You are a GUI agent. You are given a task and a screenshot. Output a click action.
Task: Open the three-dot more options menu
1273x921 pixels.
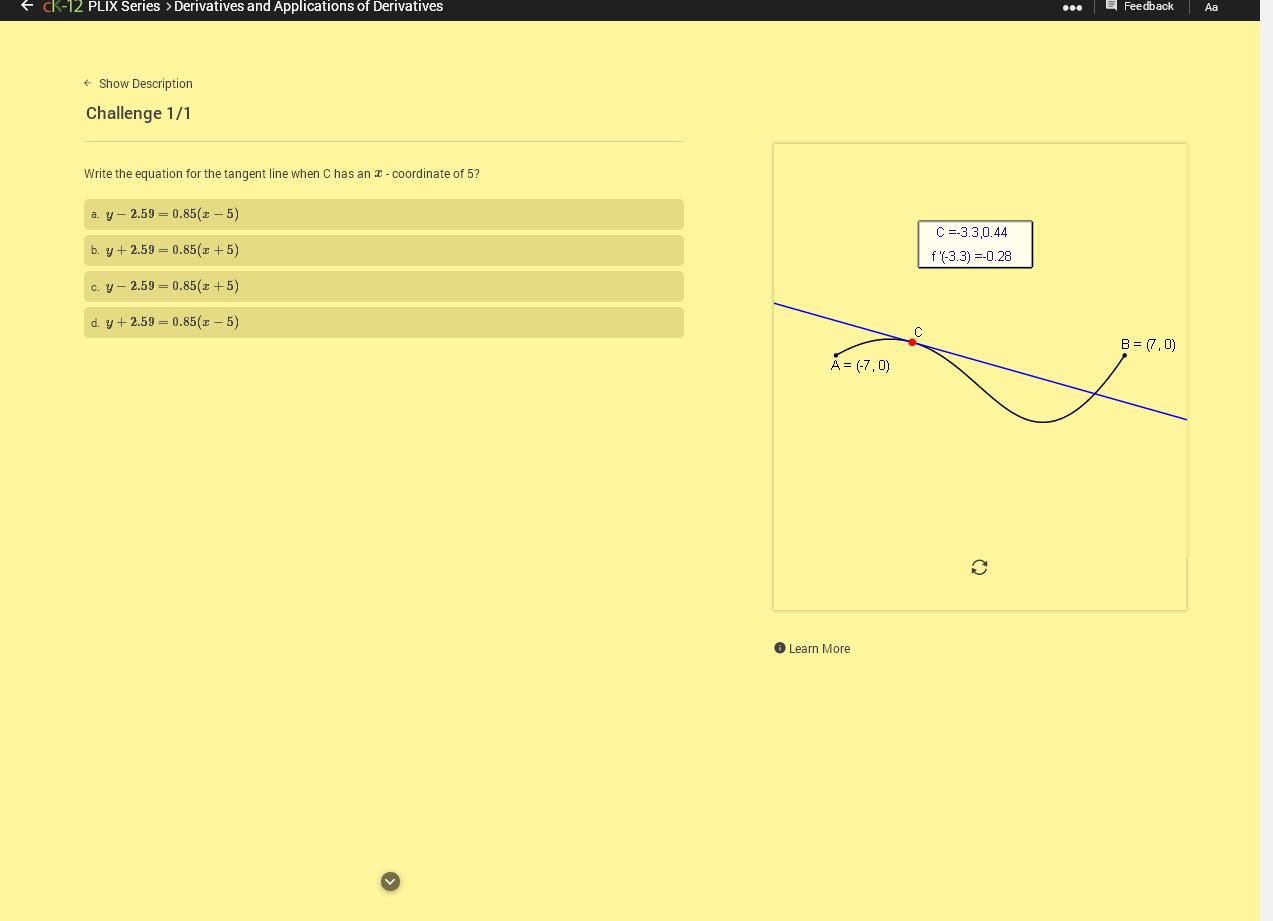click(1072, 7)
